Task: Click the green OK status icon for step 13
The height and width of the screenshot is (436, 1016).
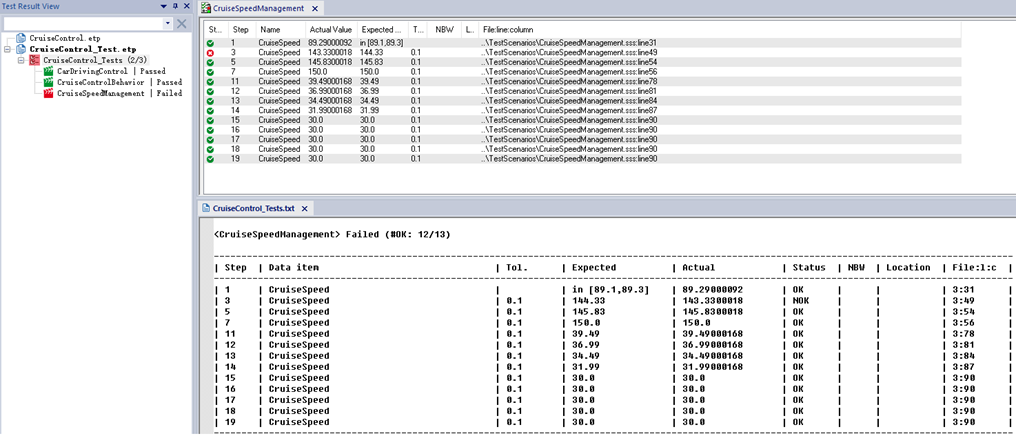Action: point(211,101)
